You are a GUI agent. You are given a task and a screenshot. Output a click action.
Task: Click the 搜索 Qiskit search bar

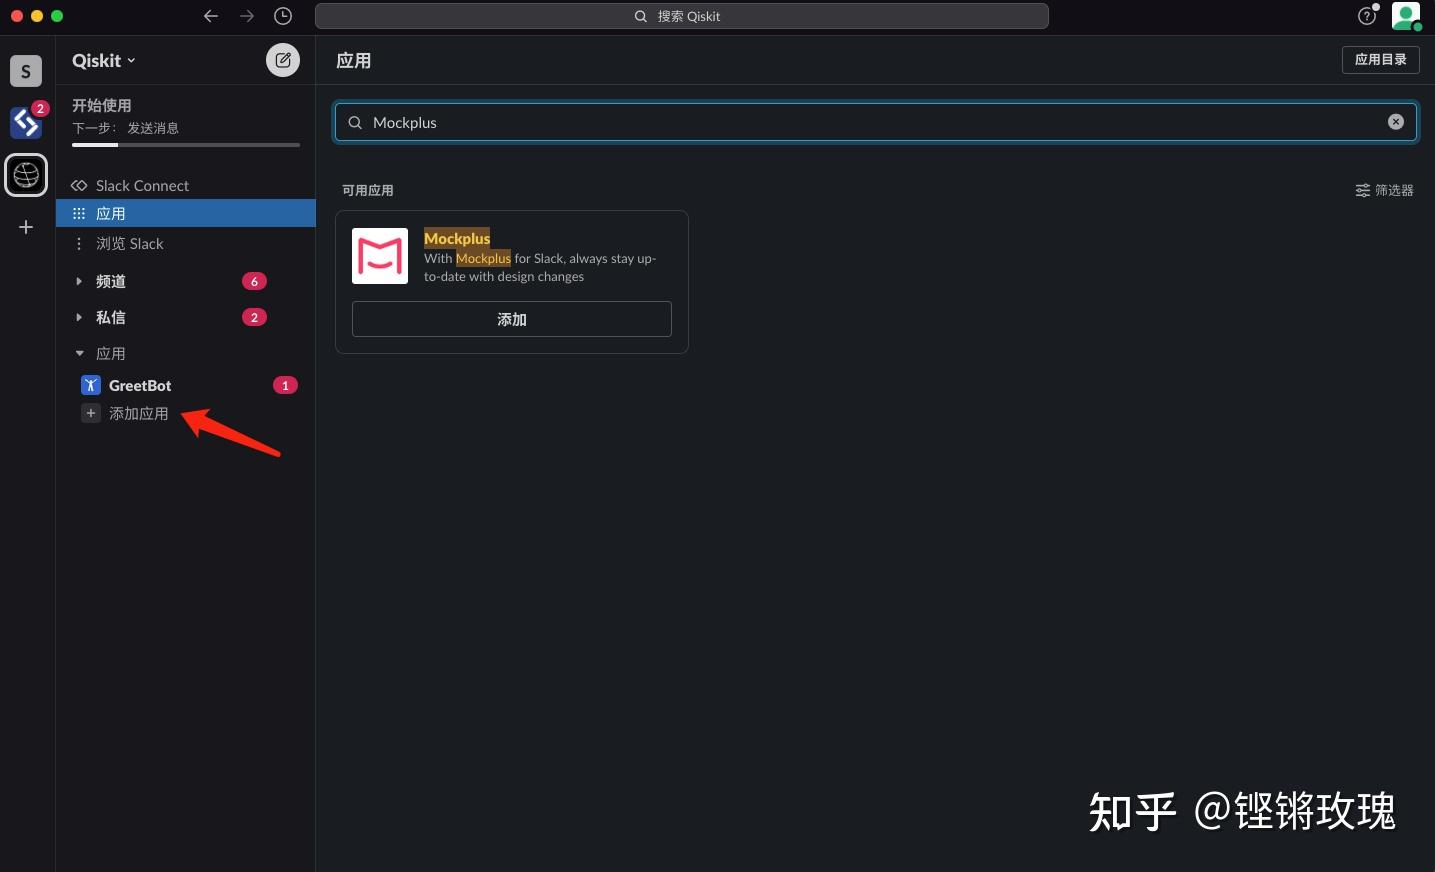pyautogui.click(x=681, y=16)
